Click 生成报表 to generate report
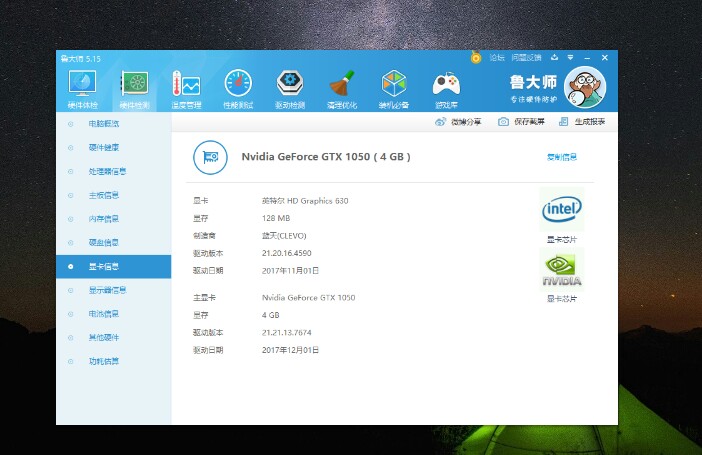The image size is (702, 455). pos(582,122)
